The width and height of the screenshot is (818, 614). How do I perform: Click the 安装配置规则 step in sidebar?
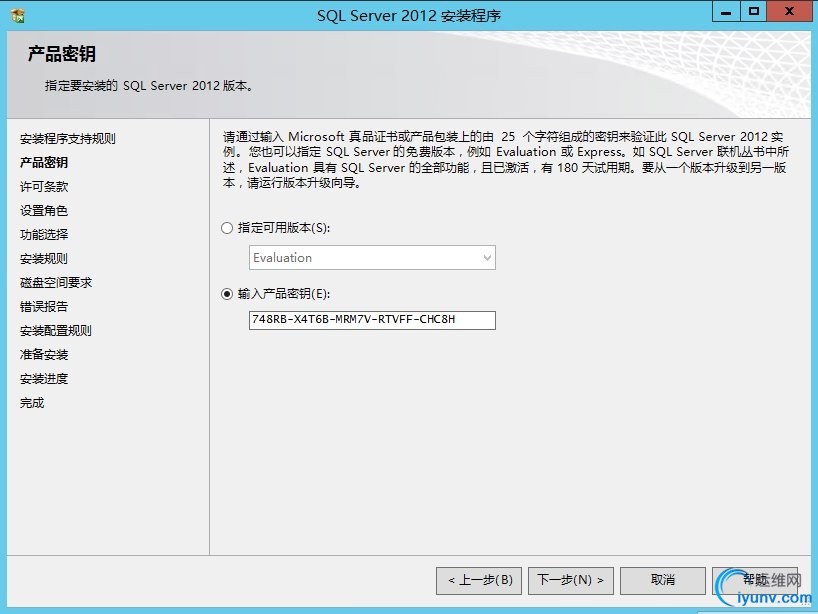tap(56, 331)
